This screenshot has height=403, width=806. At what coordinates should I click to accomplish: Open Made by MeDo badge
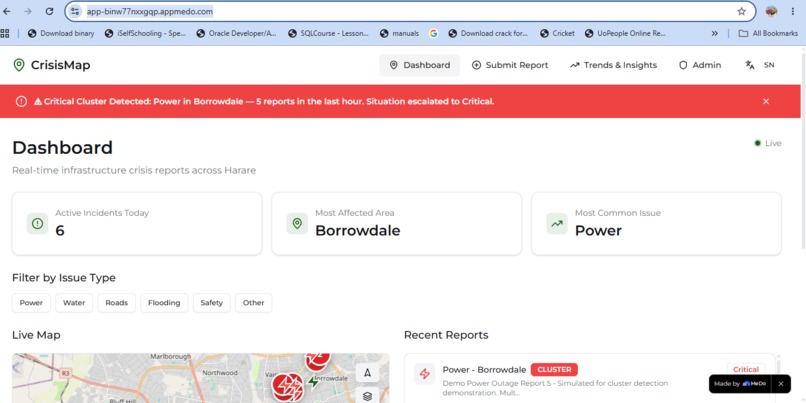740,384
